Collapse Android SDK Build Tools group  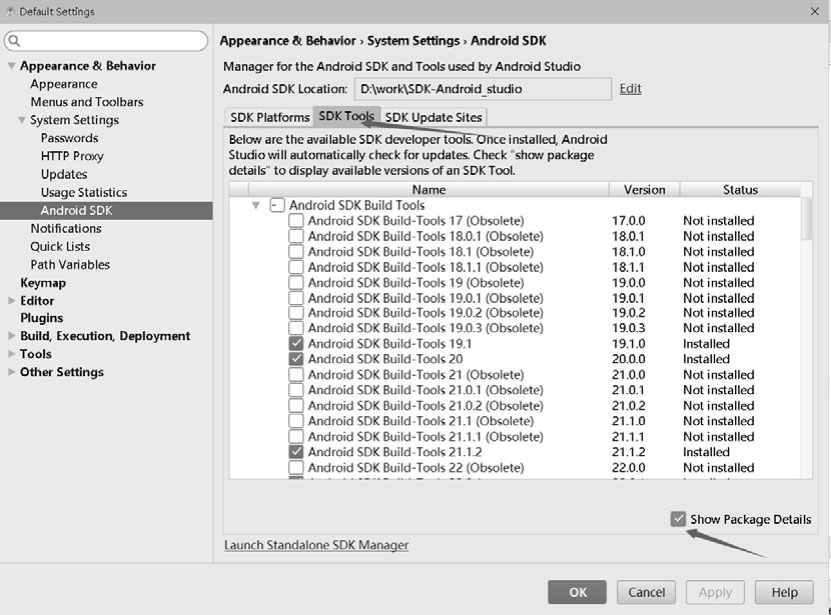[x=256, y=205]
